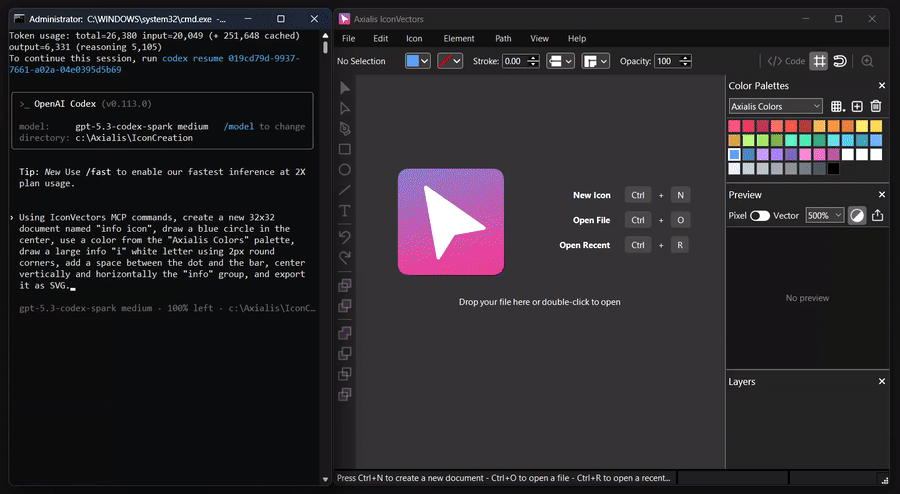Open the Path menu
900x494 pixels.
pyautogui.click(x=503, y=38)
